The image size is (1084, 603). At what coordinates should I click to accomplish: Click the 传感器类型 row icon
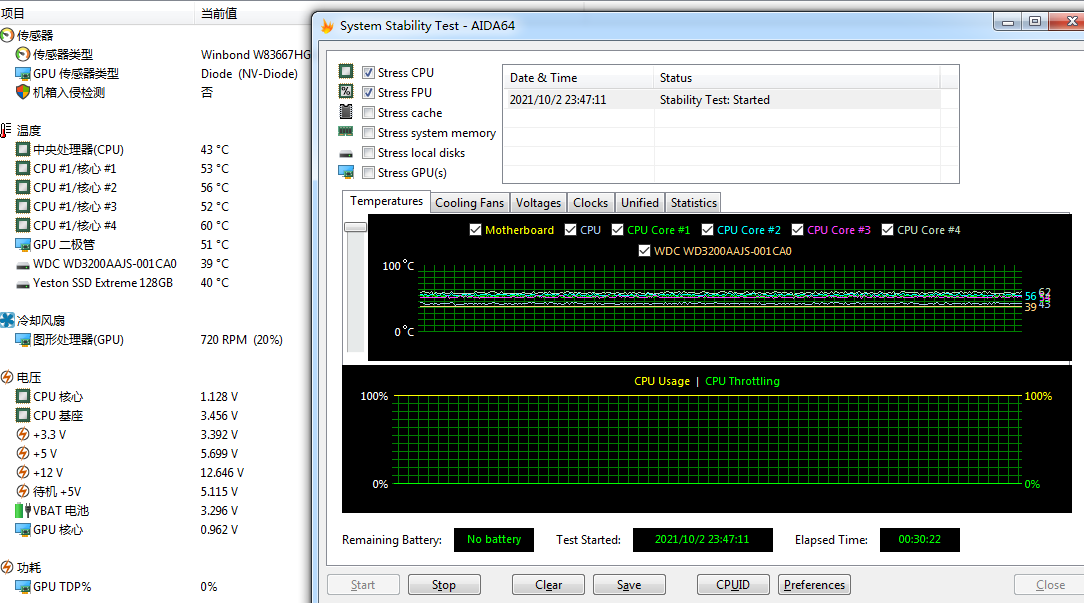(x=23, y=54)
